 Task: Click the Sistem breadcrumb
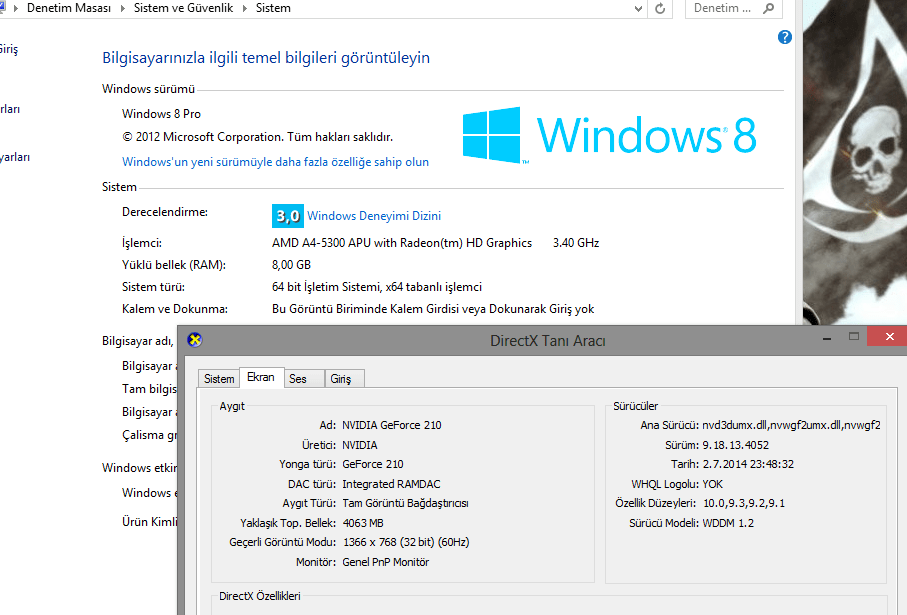(273, 9)
